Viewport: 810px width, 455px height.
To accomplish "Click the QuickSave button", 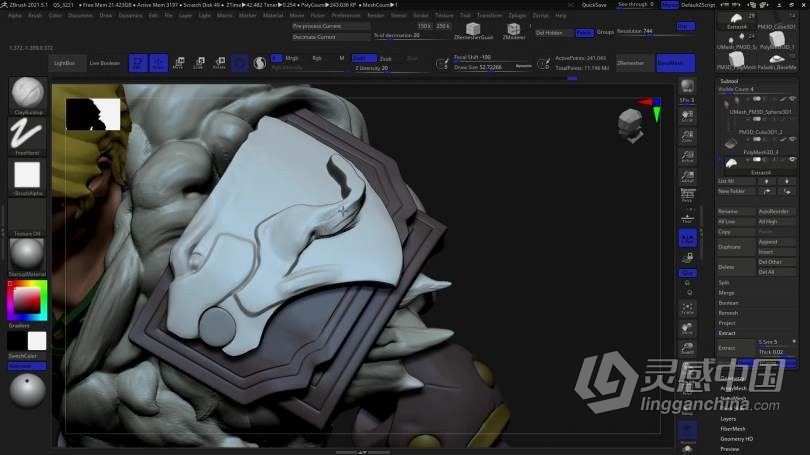I will pyautogui.click(x=594, y=5).
